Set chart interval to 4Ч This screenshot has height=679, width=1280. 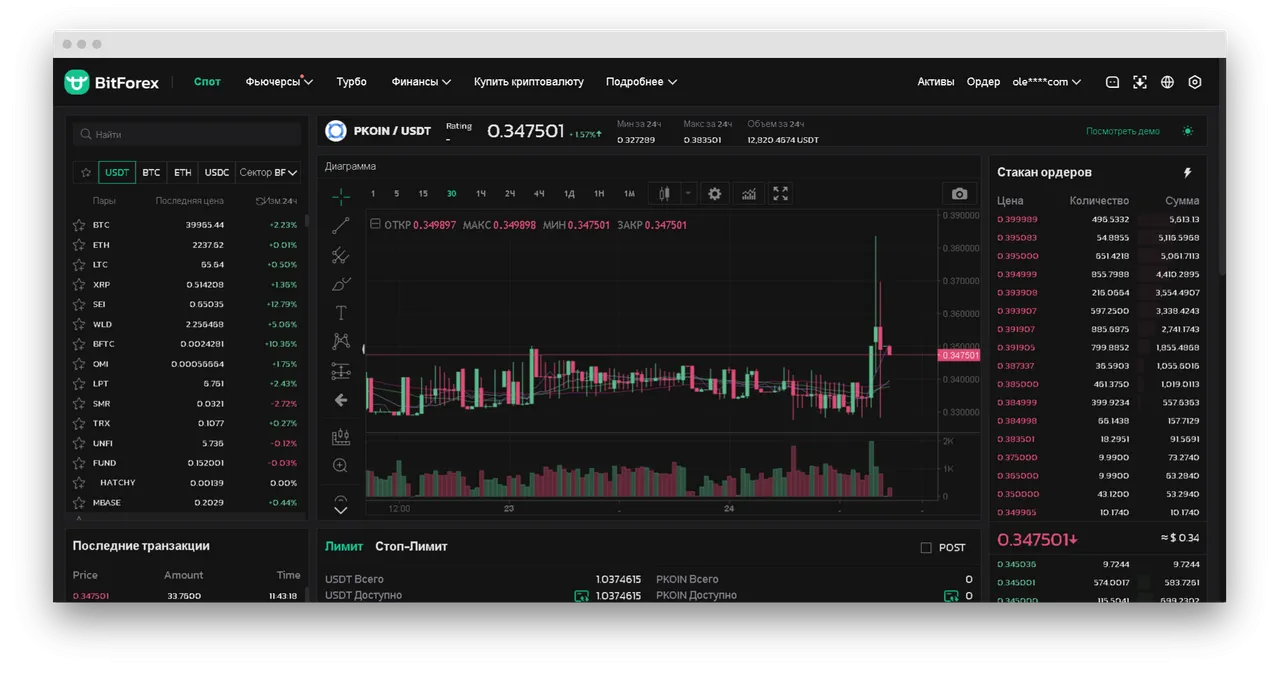(539, 194)
